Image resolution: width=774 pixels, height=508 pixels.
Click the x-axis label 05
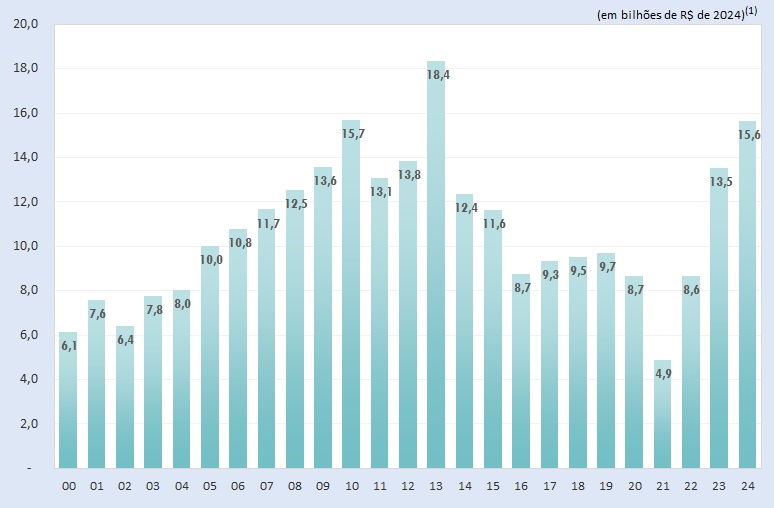[x=210, y=486]
